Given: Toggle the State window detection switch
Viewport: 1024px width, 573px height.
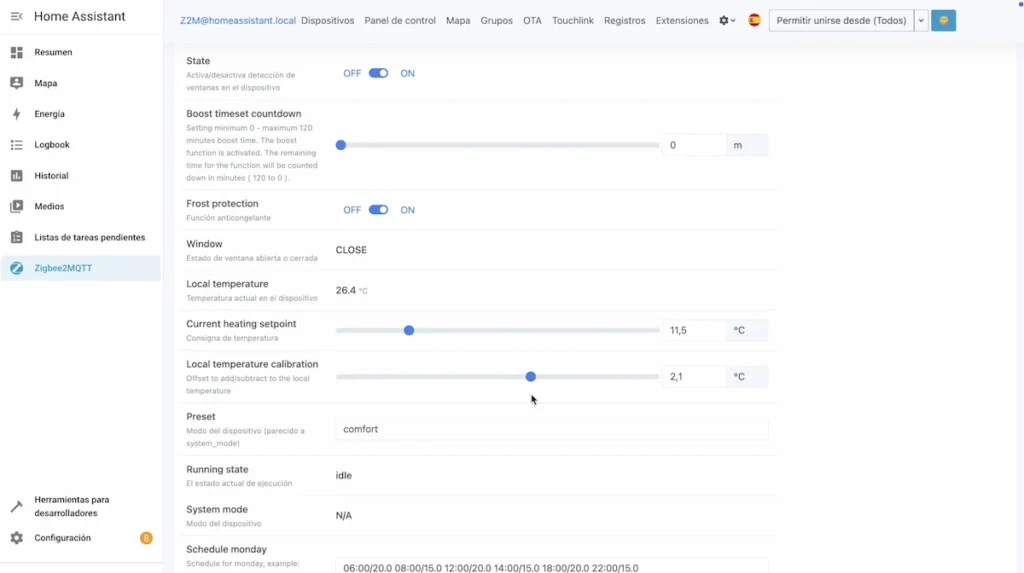Looking at the screenshot, I should click(x=378, y=73).
